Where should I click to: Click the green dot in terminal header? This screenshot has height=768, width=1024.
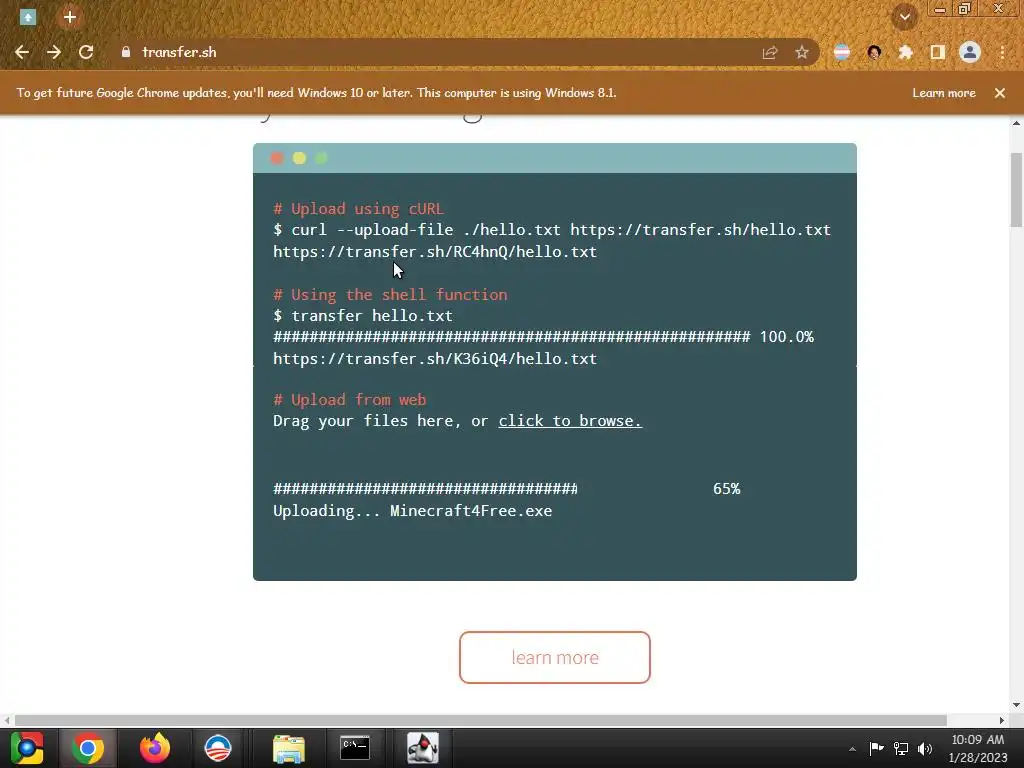tap(321, 158)
